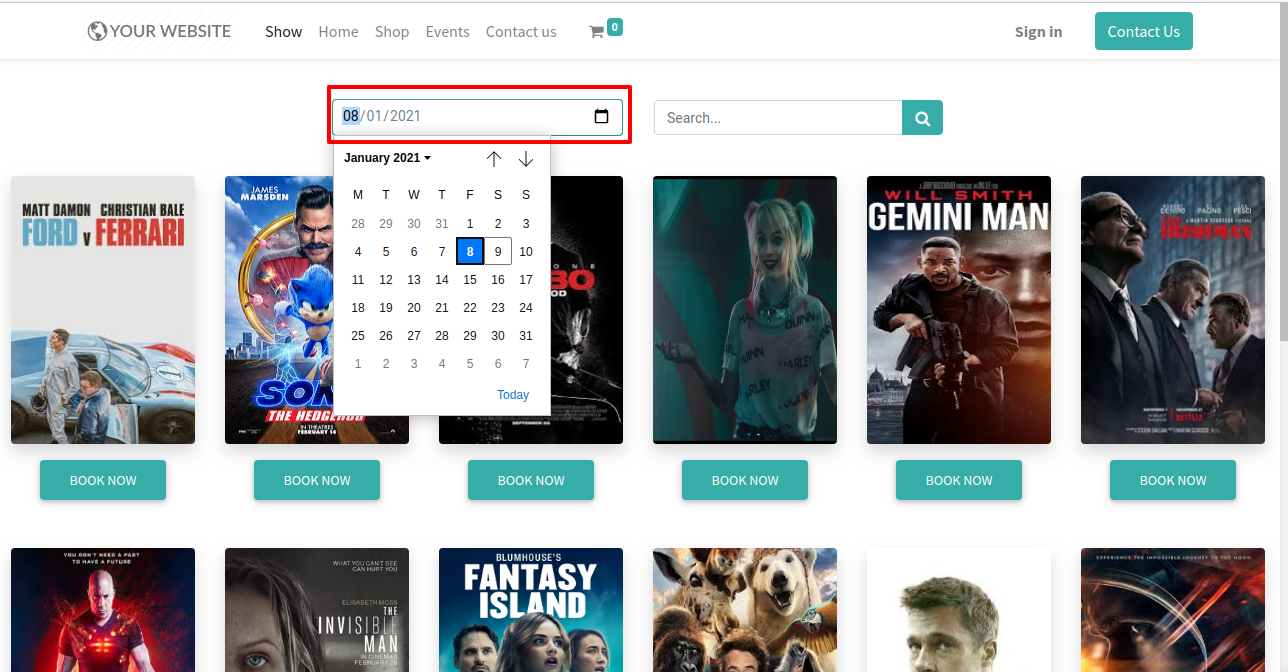Go to previous month with up arrow
This screenshot has width=1288, height=672.
point(494,159)
